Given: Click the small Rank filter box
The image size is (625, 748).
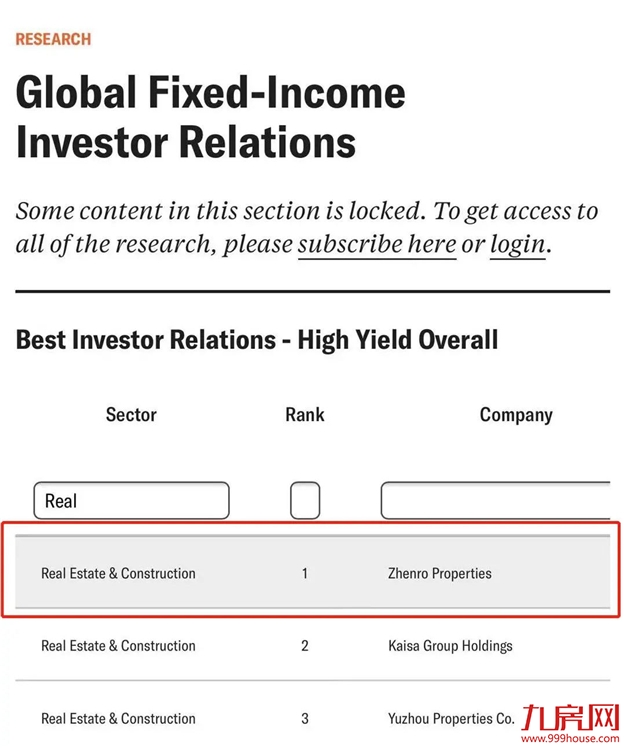Looking at the screenshot, I should [x=305, y=500].
